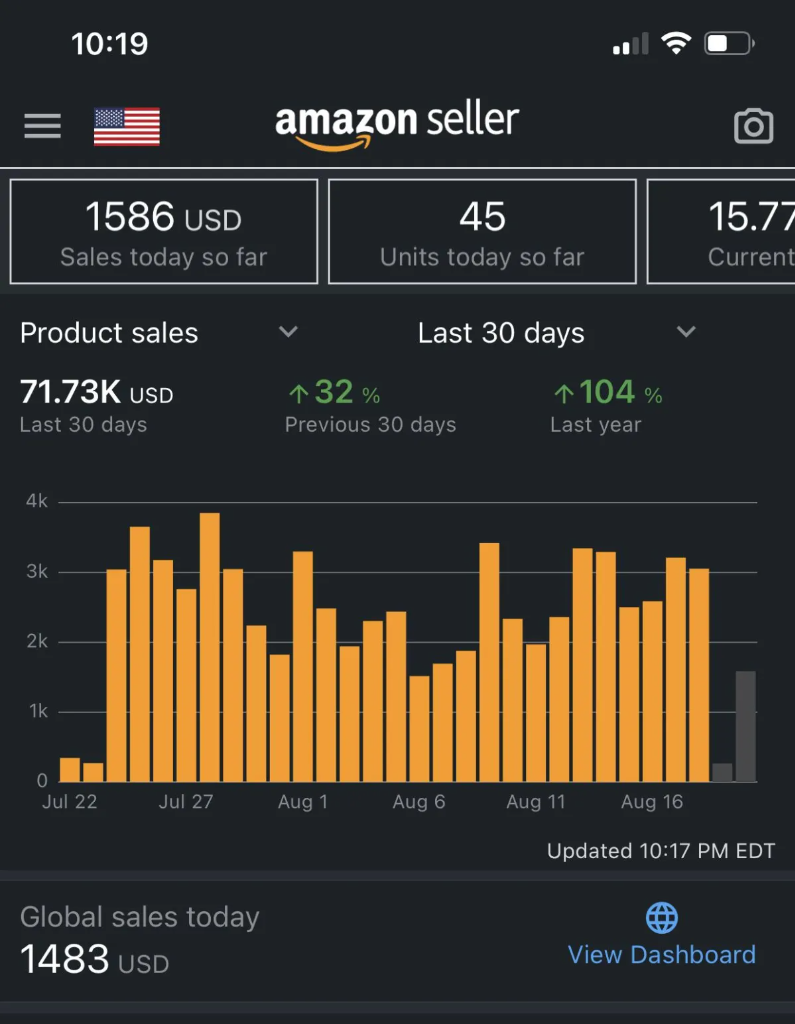Image resolution: width=795 pixels, height=1024 pixels.
Task: Open the Units today so far card
Action: coord(482,232)
